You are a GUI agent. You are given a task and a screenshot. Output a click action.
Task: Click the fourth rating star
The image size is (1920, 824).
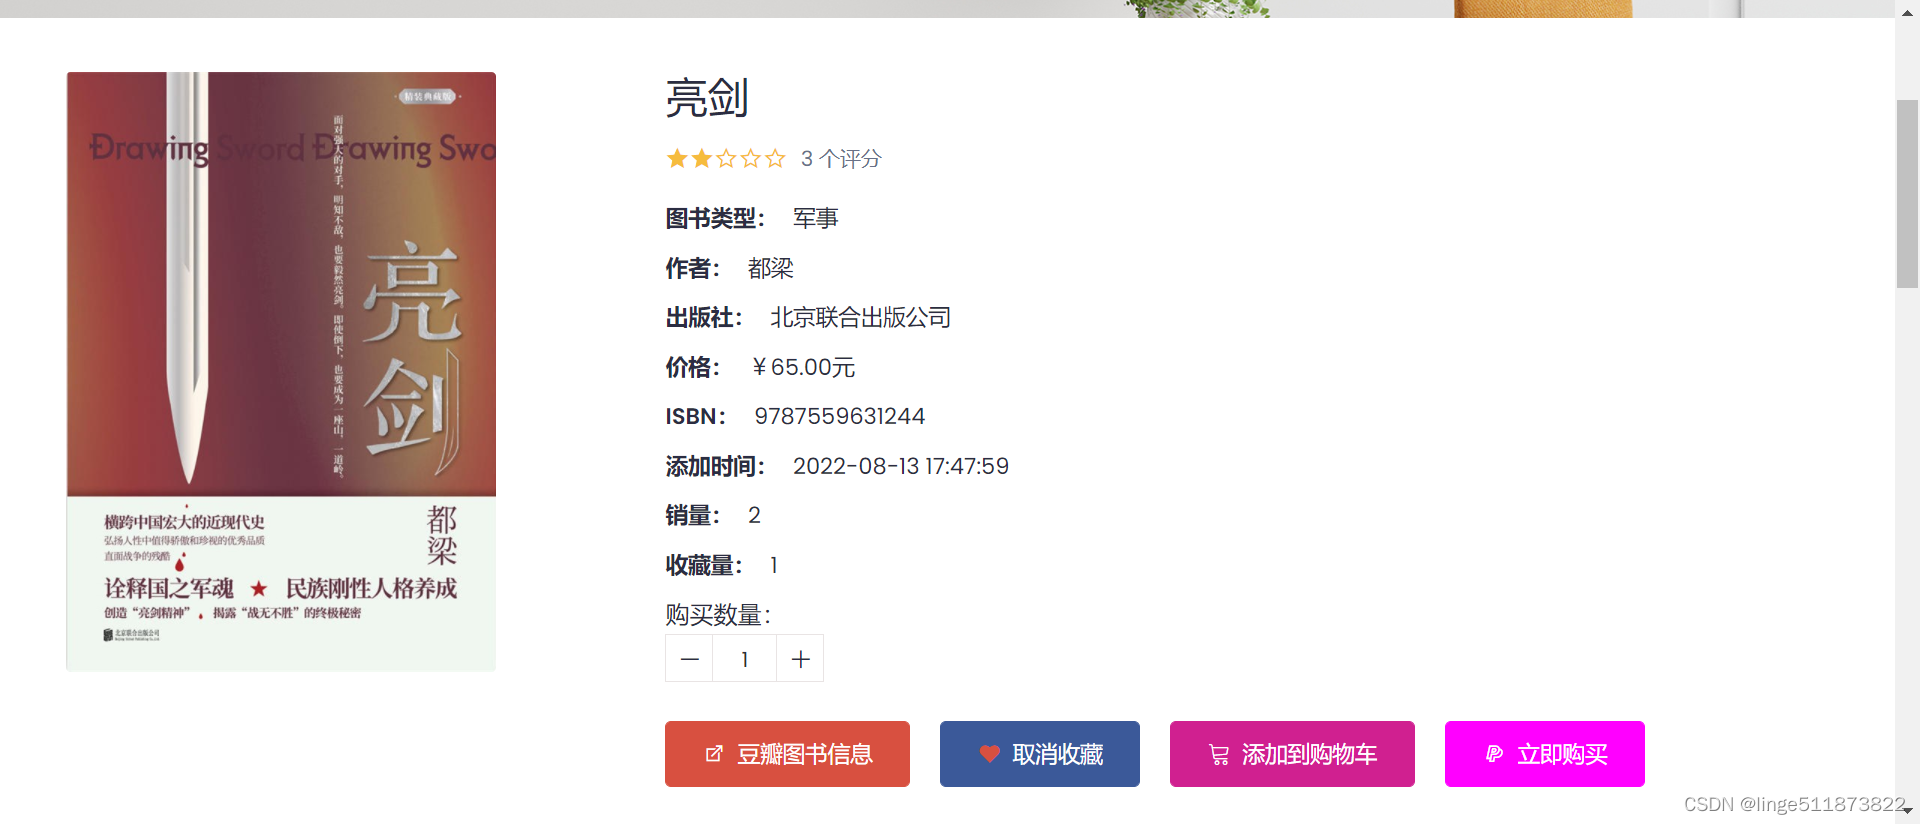click(751, 158)
